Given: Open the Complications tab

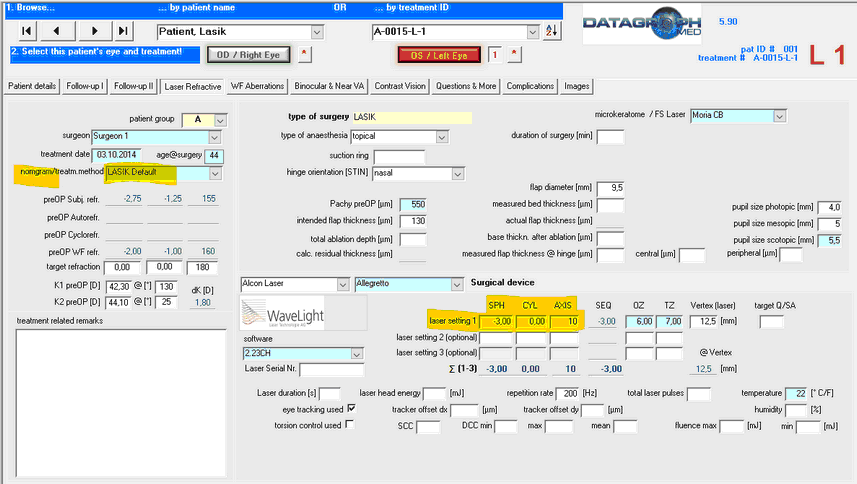Looking at the screenshot, I should [x=530, y=86].
